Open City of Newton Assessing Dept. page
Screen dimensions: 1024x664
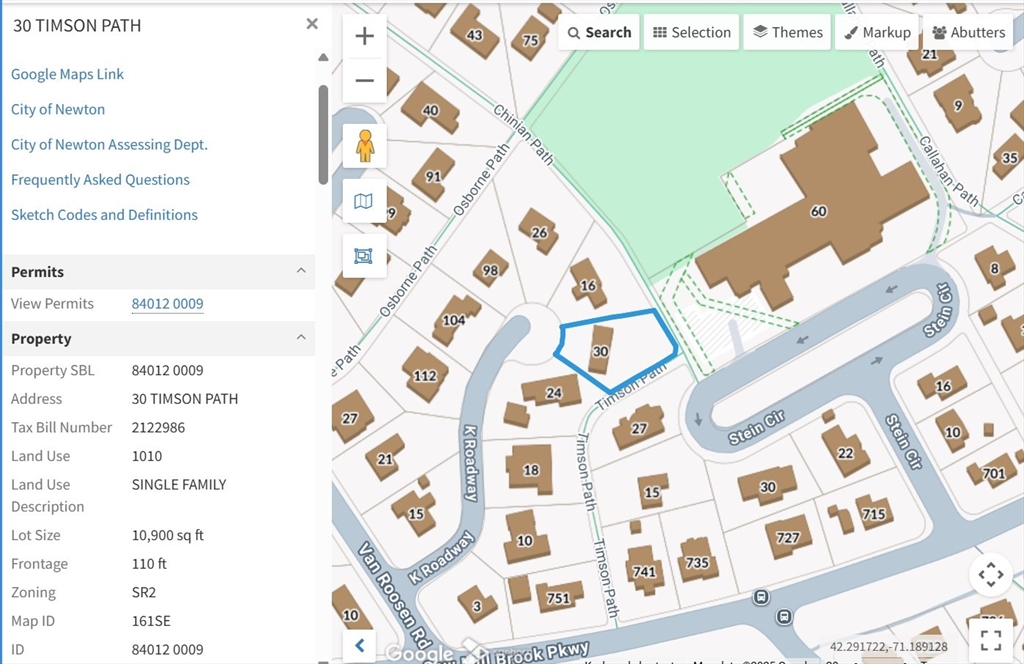(x=108, y=144)
